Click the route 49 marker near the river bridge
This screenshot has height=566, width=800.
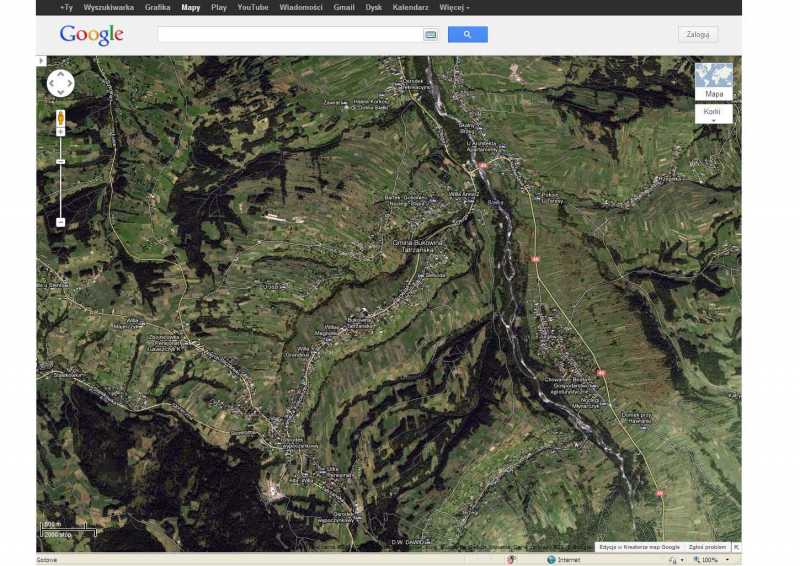point(483,166)
